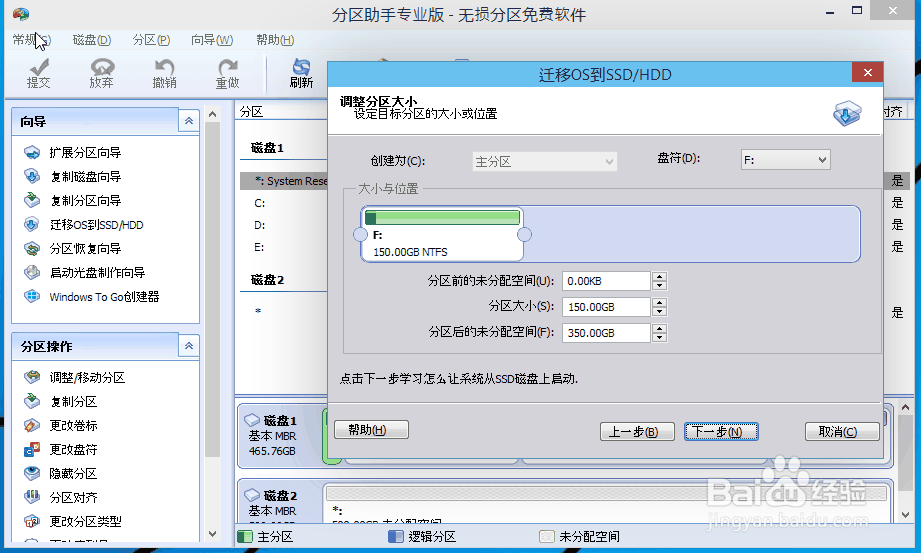Open the 分区(P) menu
This screenshot has height=553, width=921.
tap(152, 40)
